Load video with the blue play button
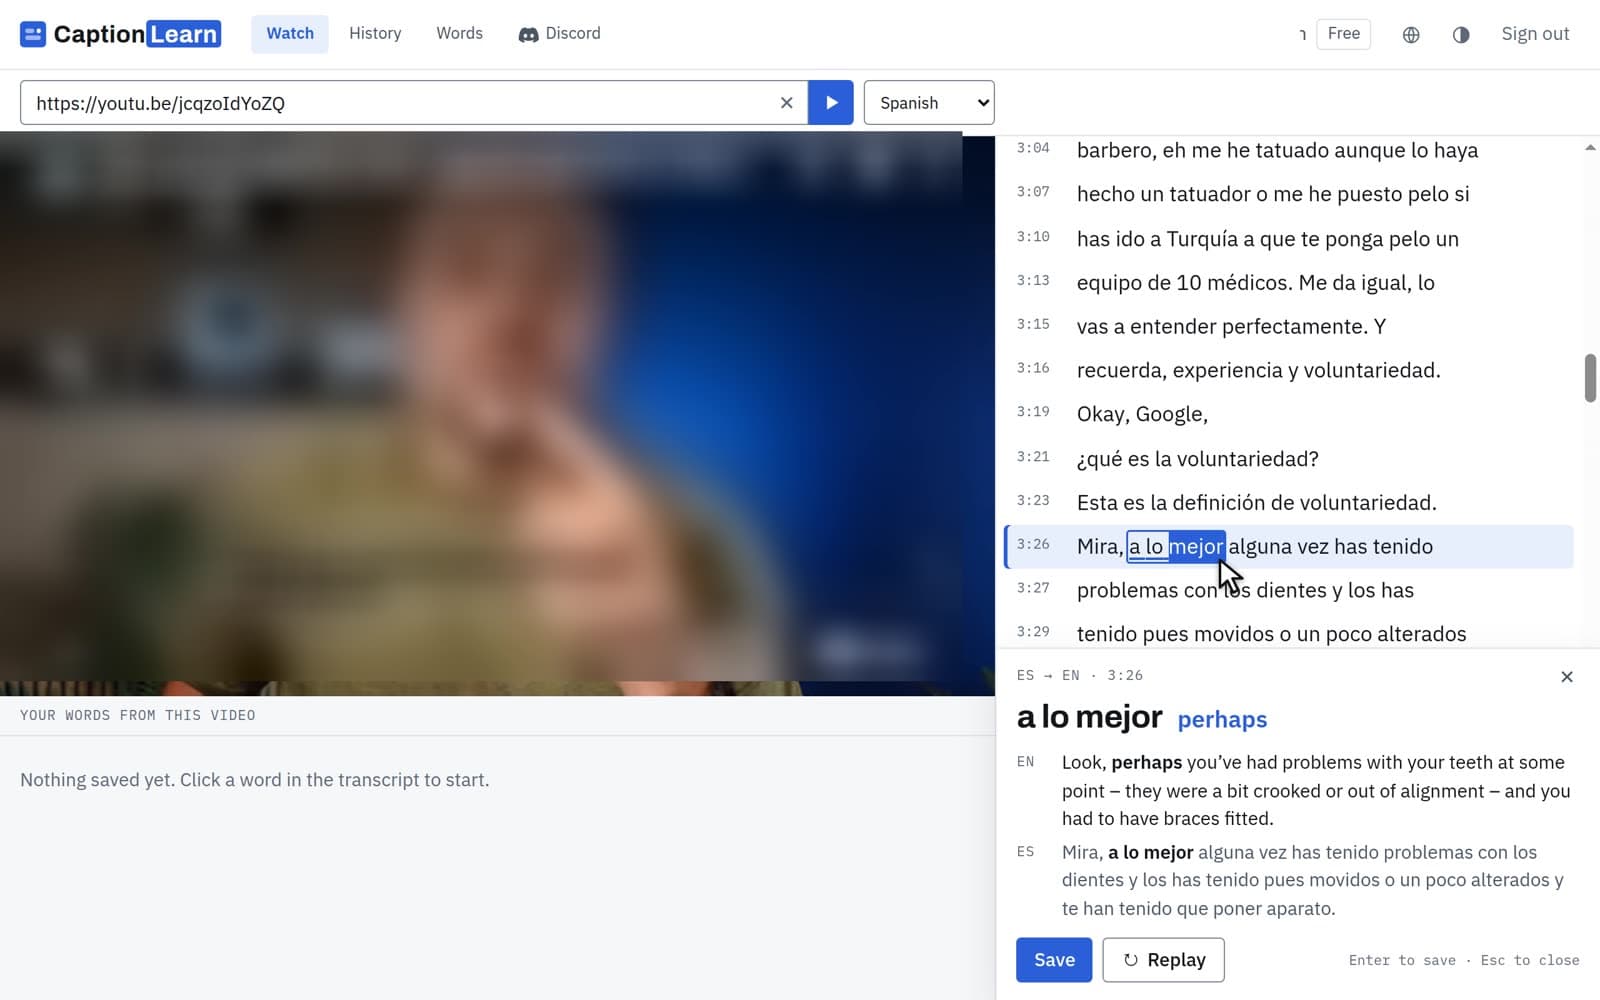 (831, 103)
